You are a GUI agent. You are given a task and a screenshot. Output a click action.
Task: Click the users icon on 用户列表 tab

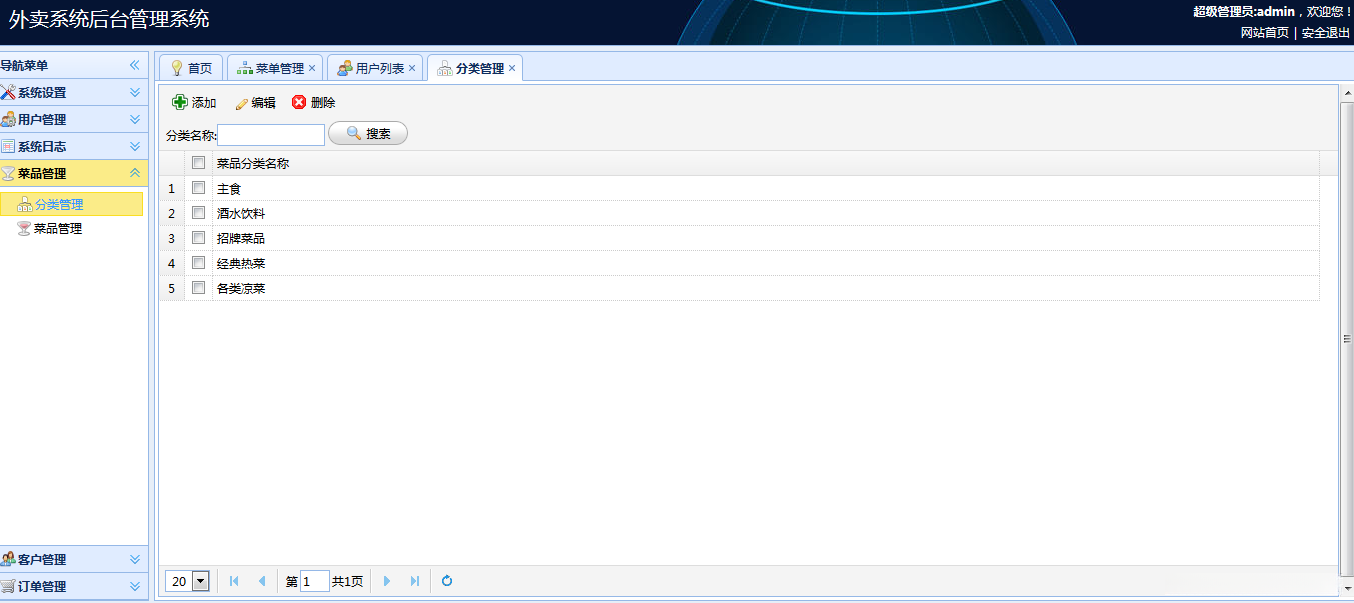(345, 68)
